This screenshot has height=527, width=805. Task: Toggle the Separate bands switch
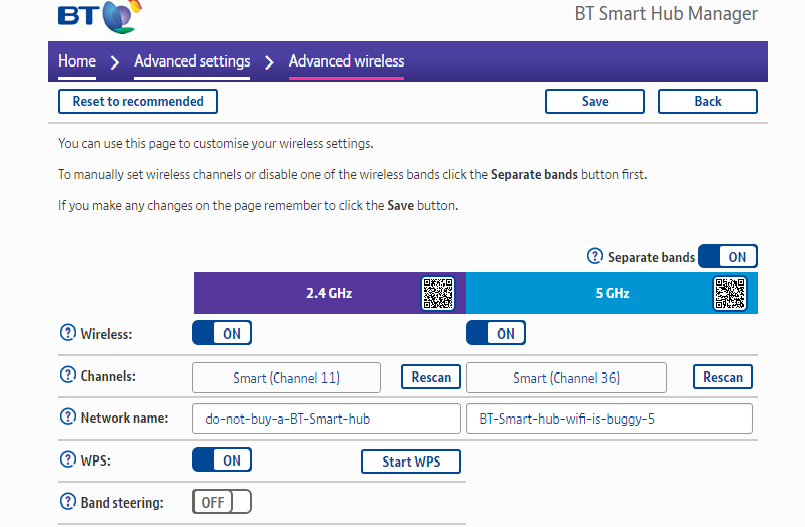point(727,256)
